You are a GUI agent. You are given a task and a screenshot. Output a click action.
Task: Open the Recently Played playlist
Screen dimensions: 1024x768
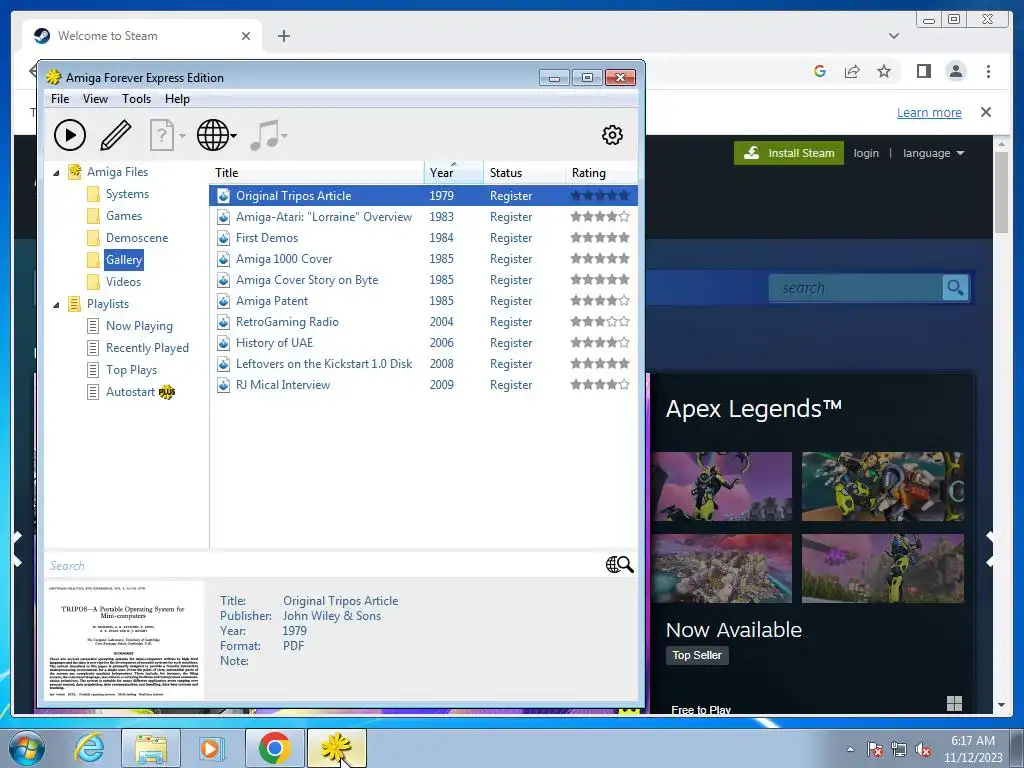pos(148,348)
